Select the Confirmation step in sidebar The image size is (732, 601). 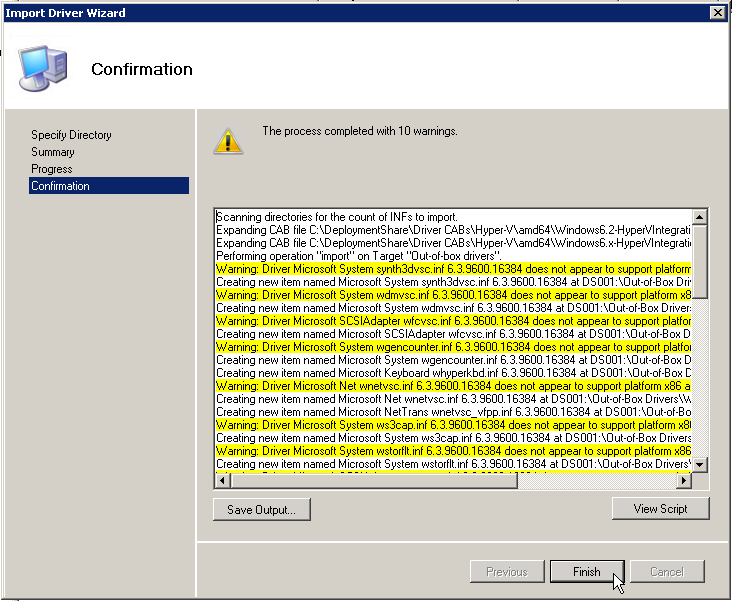pos(60,186)
